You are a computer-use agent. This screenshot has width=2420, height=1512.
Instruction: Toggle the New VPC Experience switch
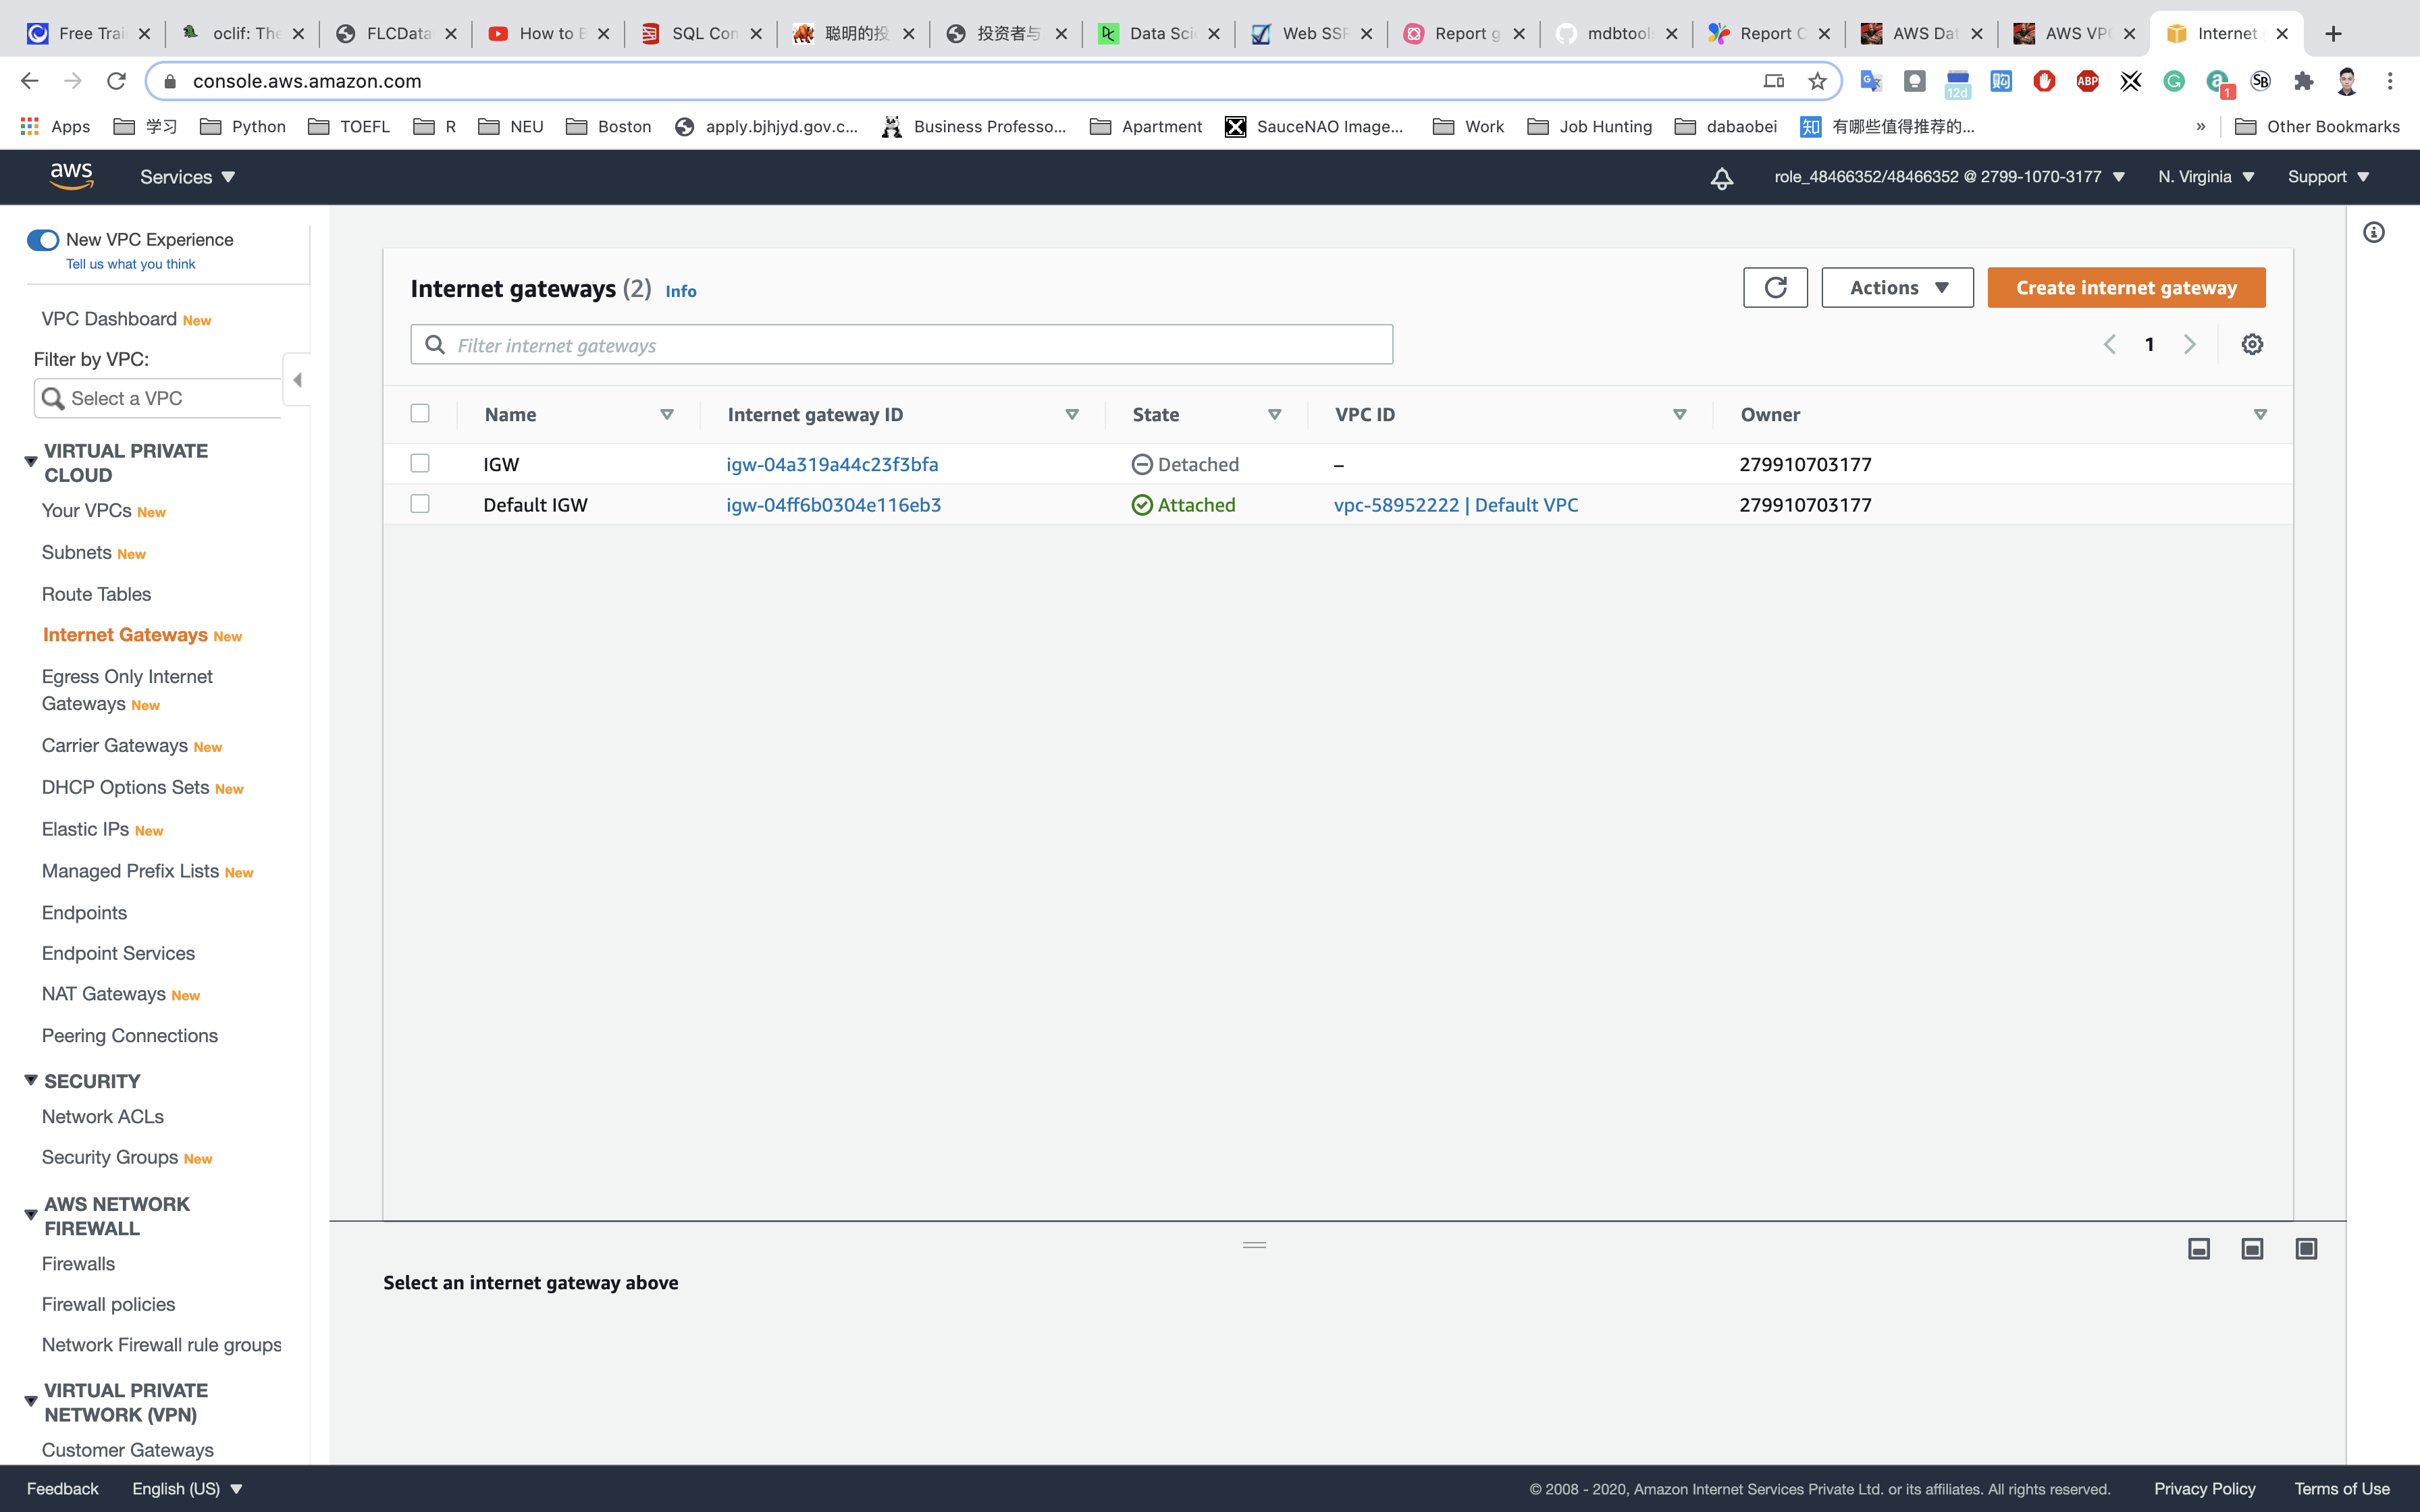pyautogui.click(x=42, y=240)
